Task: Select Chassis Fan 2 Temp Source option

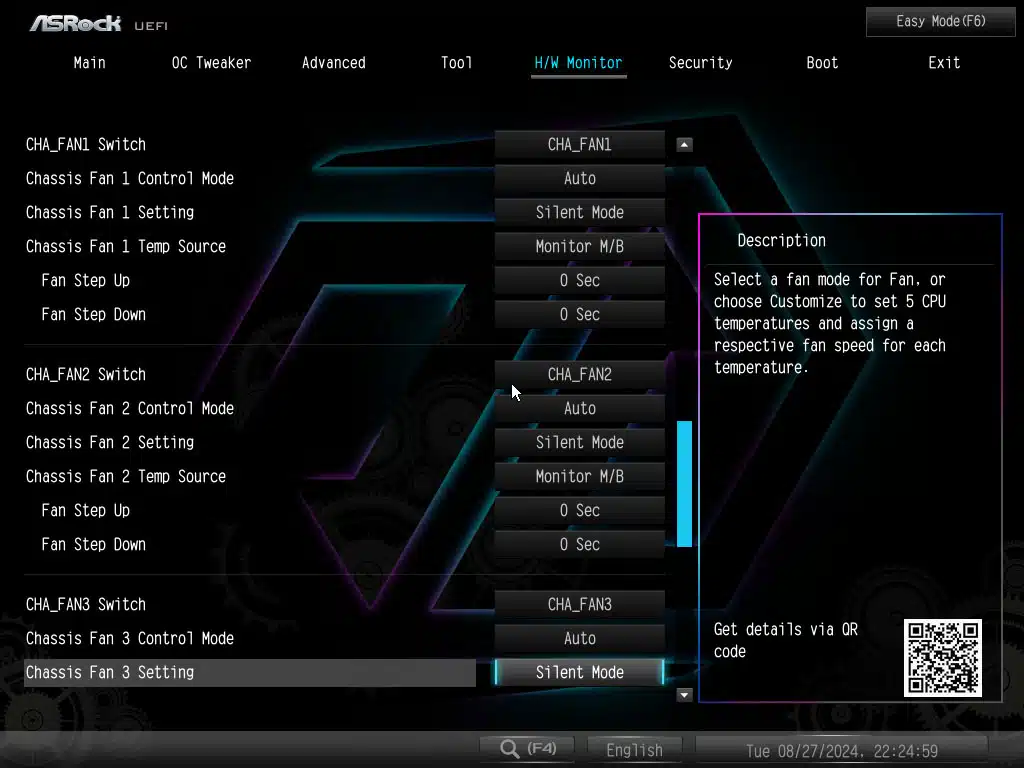Action: coord(579,477)
